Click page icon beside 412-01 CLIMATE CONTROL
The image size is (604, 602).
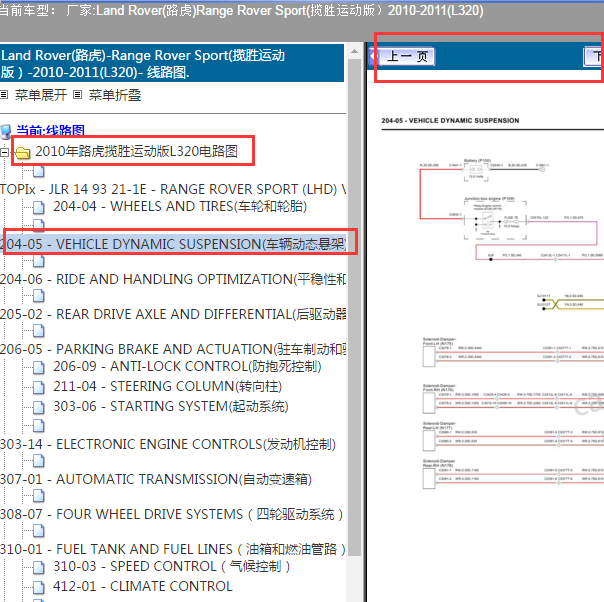(x=39, y=588)
